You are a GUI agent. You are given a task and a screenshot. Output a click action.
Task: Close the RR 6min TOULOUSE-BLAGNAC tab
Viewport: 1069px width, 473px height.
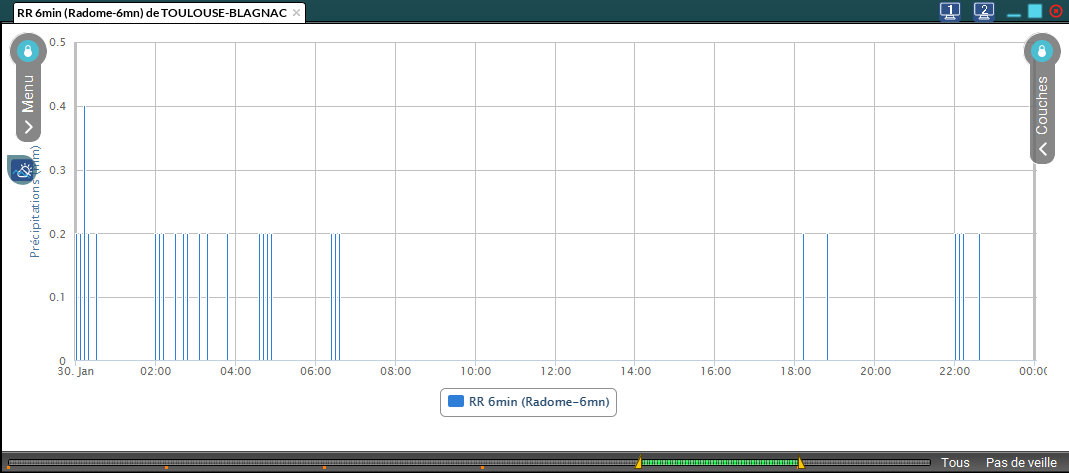(x=297, y=13)
